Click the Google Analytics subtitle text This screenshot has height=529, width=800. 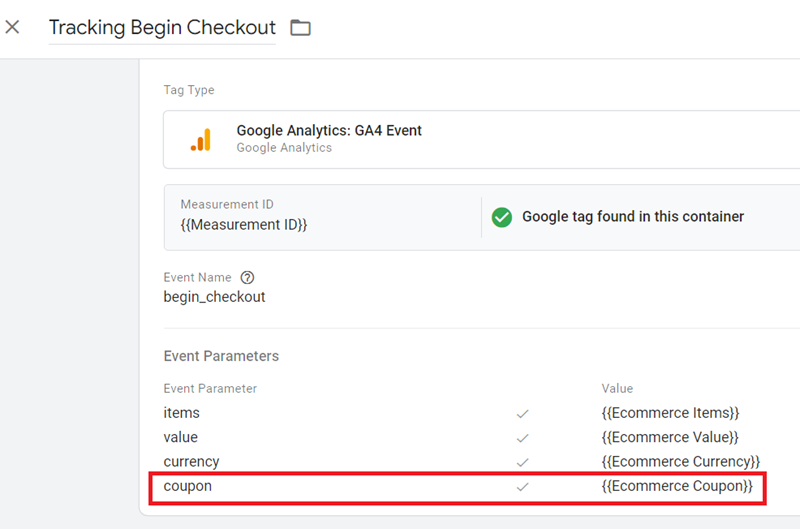pos(284,148)
